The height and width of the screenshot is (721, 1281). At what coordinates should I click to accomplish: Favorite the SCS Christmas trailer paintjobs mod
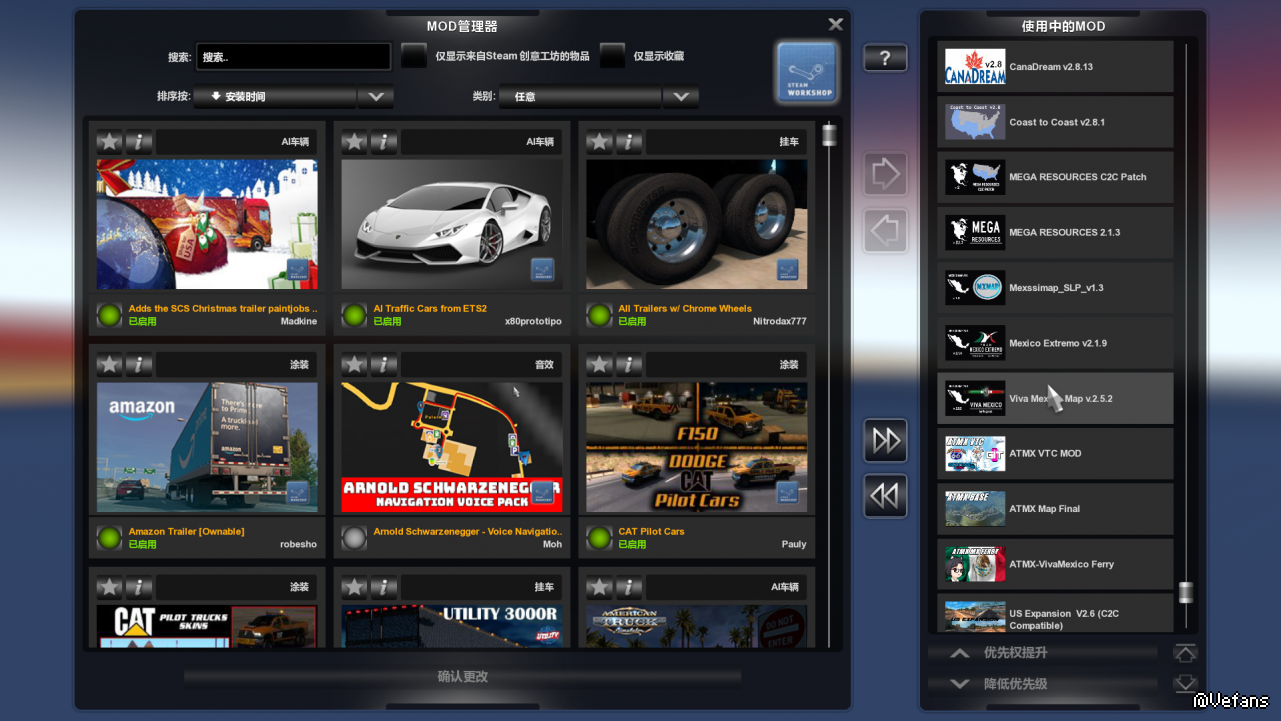tap(109, 142)
